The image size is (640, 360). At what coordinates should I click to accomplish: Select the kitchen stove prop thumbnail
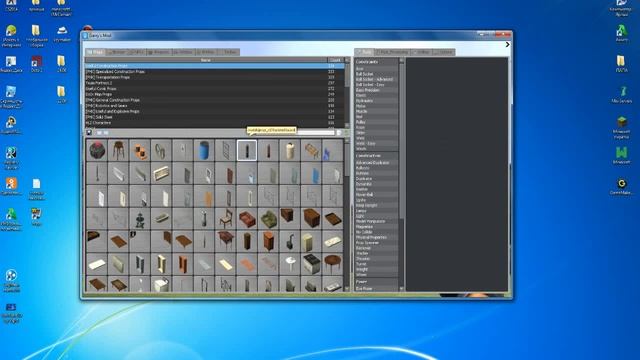(x=311, y=264)
